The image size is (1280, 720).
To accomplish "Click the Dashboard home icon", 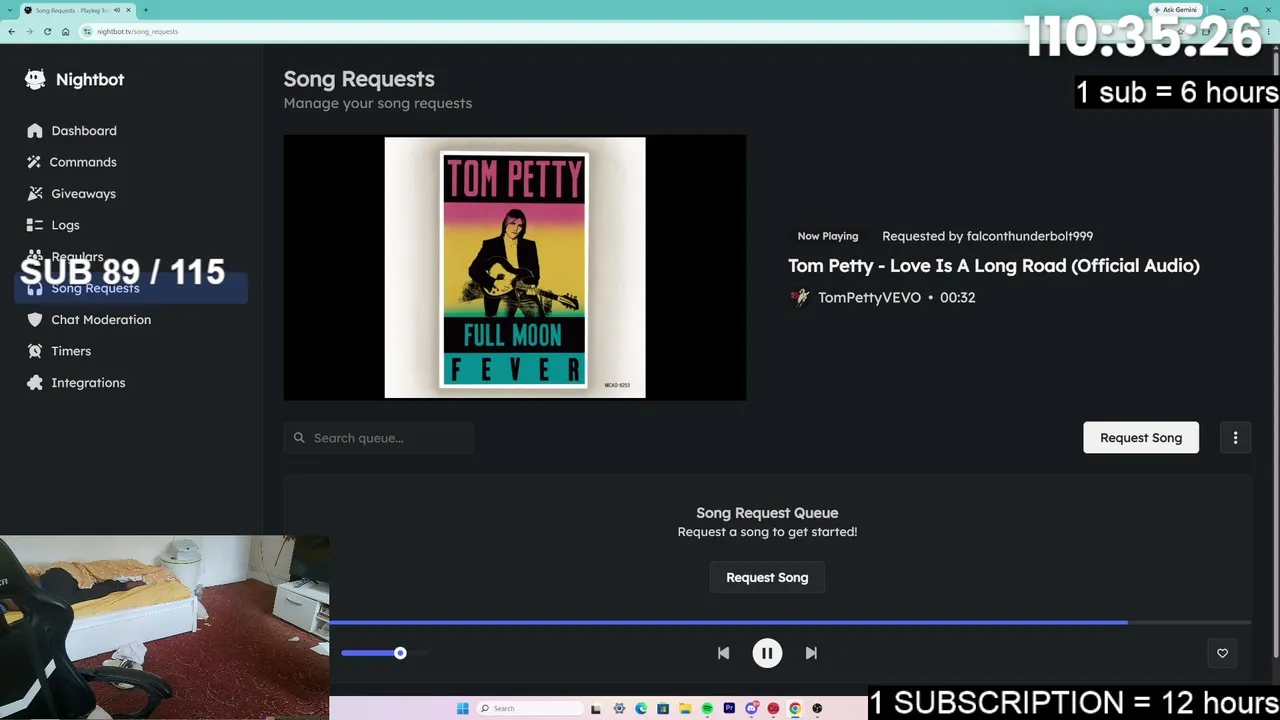I will tap(35, 131).
